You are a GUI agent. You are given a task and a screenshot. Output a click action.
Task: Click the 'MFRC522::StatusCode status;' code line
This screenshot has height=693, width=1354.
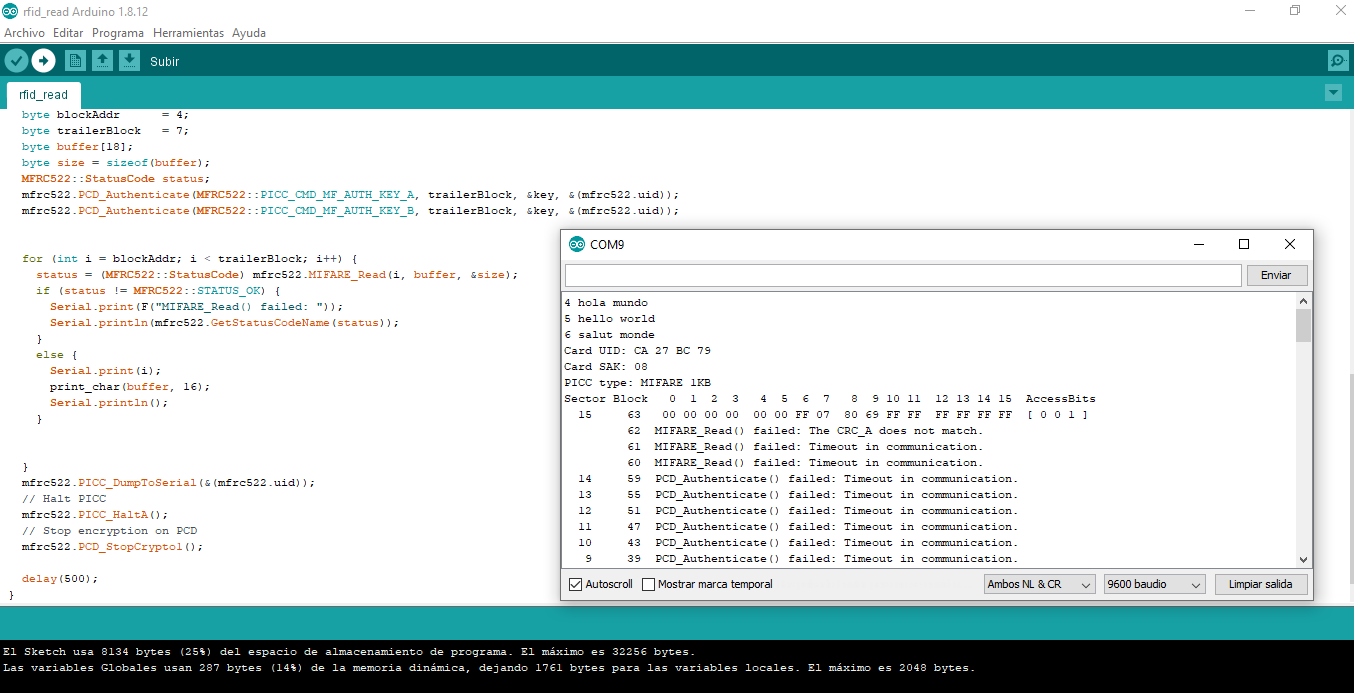(x=116, y=179)
